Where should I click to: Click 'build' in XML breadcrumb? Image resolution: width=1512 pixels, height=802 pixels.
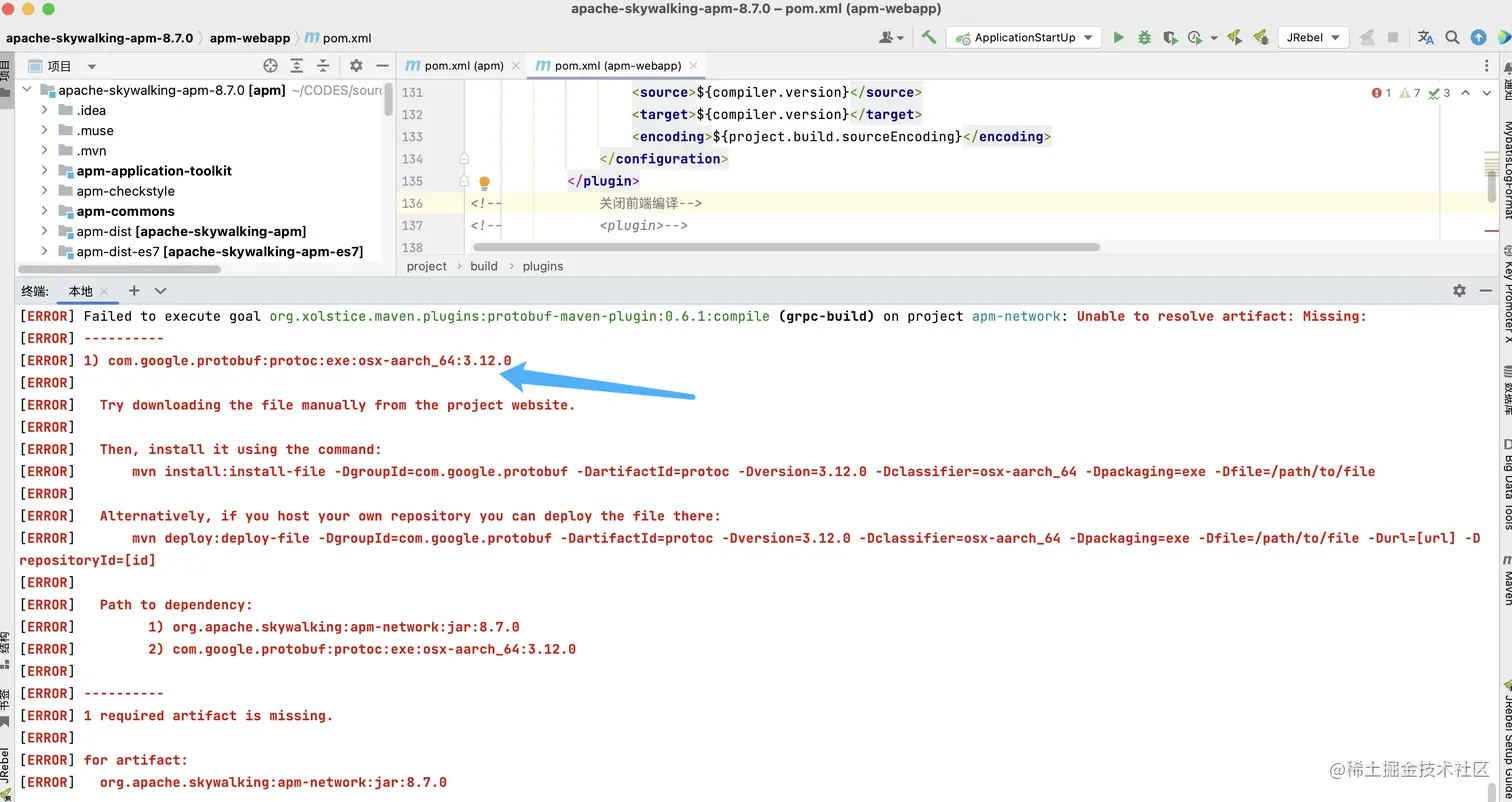coord(484,266)
